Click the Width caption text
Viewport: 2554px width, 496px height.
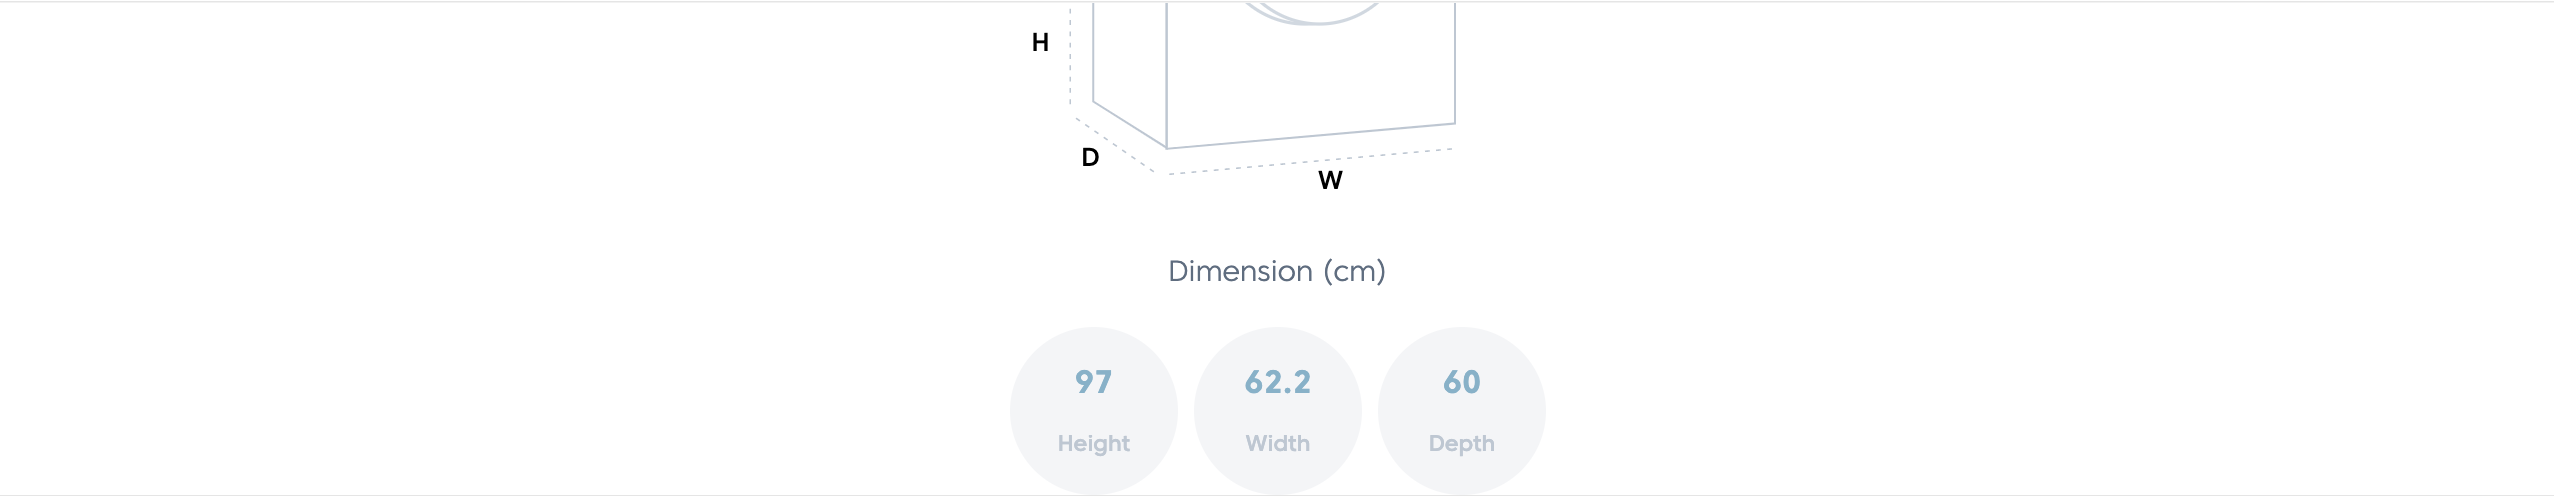(1277, 443)
